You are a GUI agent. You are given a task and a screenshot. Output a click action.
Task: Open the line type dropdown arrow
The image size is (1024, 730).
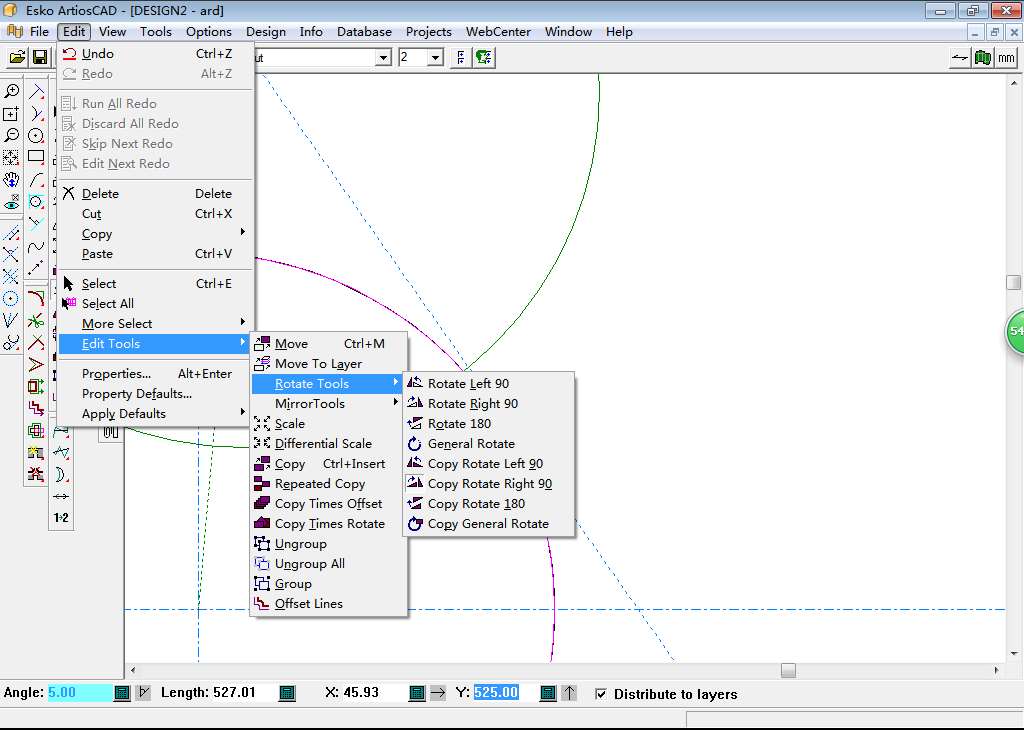382,58
